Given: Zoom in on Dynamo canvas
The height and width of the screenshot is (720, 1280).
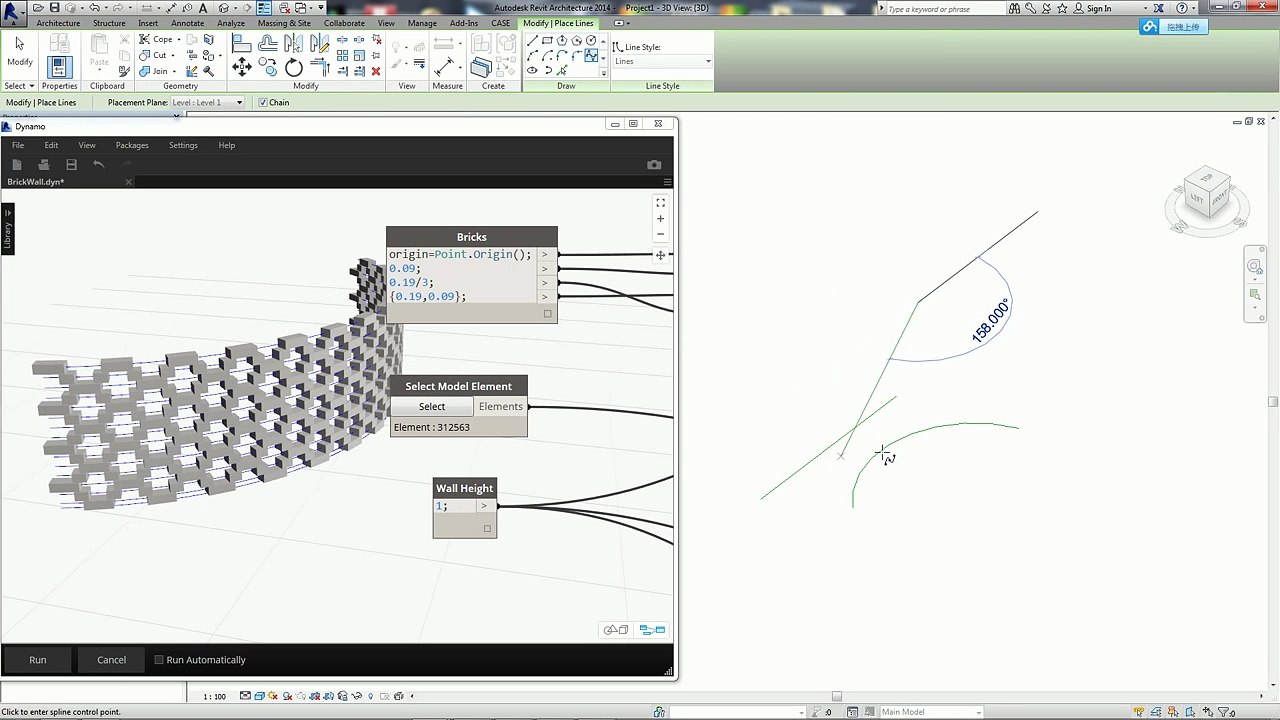Looking at the screenshot, I should tap(660, 218).
